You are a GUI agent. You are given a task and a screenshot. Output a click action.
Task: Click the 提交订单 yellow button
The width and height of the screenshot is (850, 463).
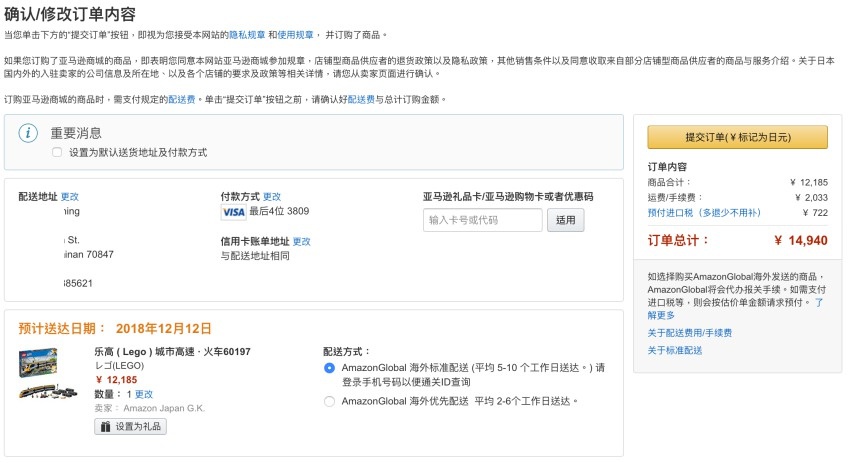[x=737, y=137]
